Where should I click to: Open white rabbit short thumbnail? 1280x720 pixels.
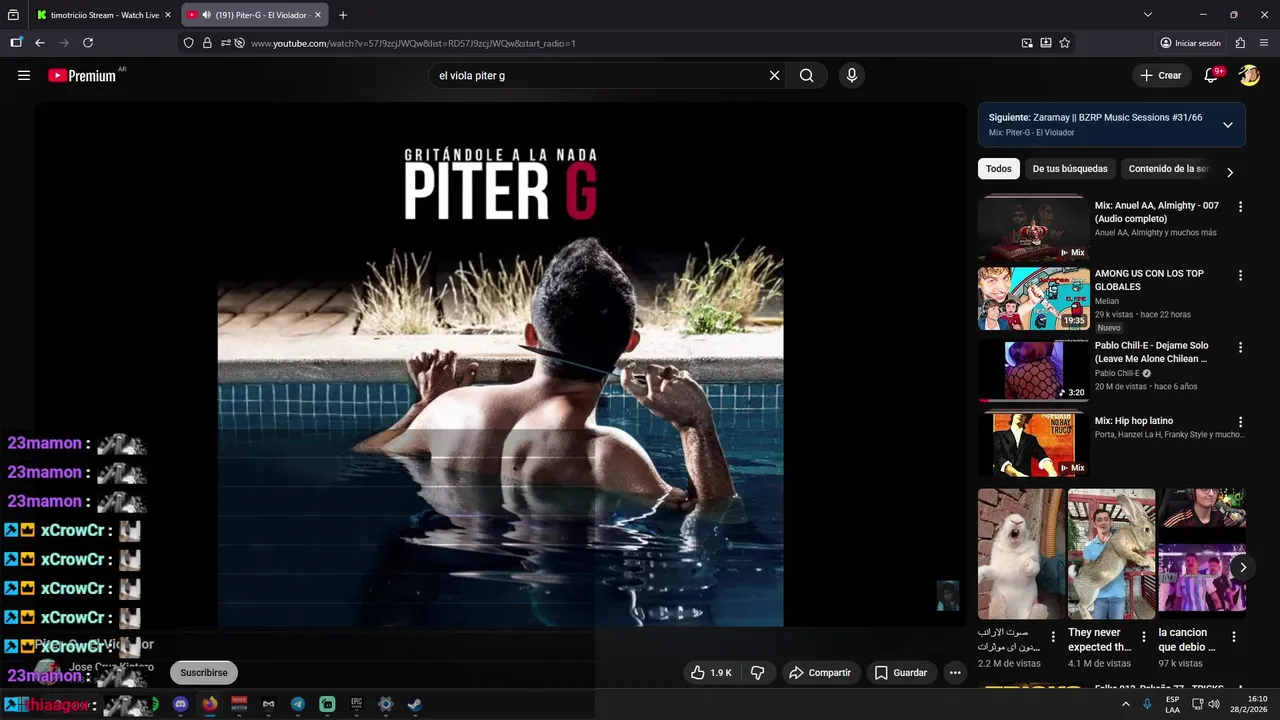(1021, 554)
